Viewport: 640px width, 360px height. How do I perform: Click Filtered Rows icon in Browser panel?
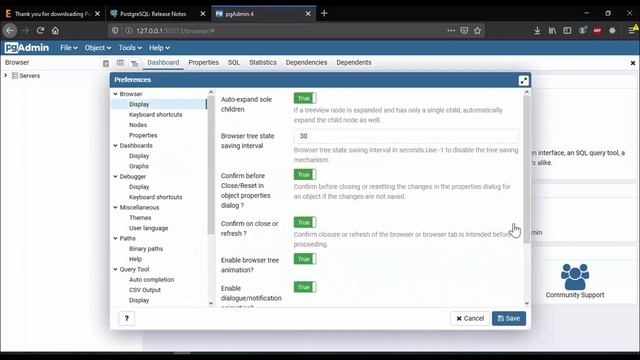134,63
